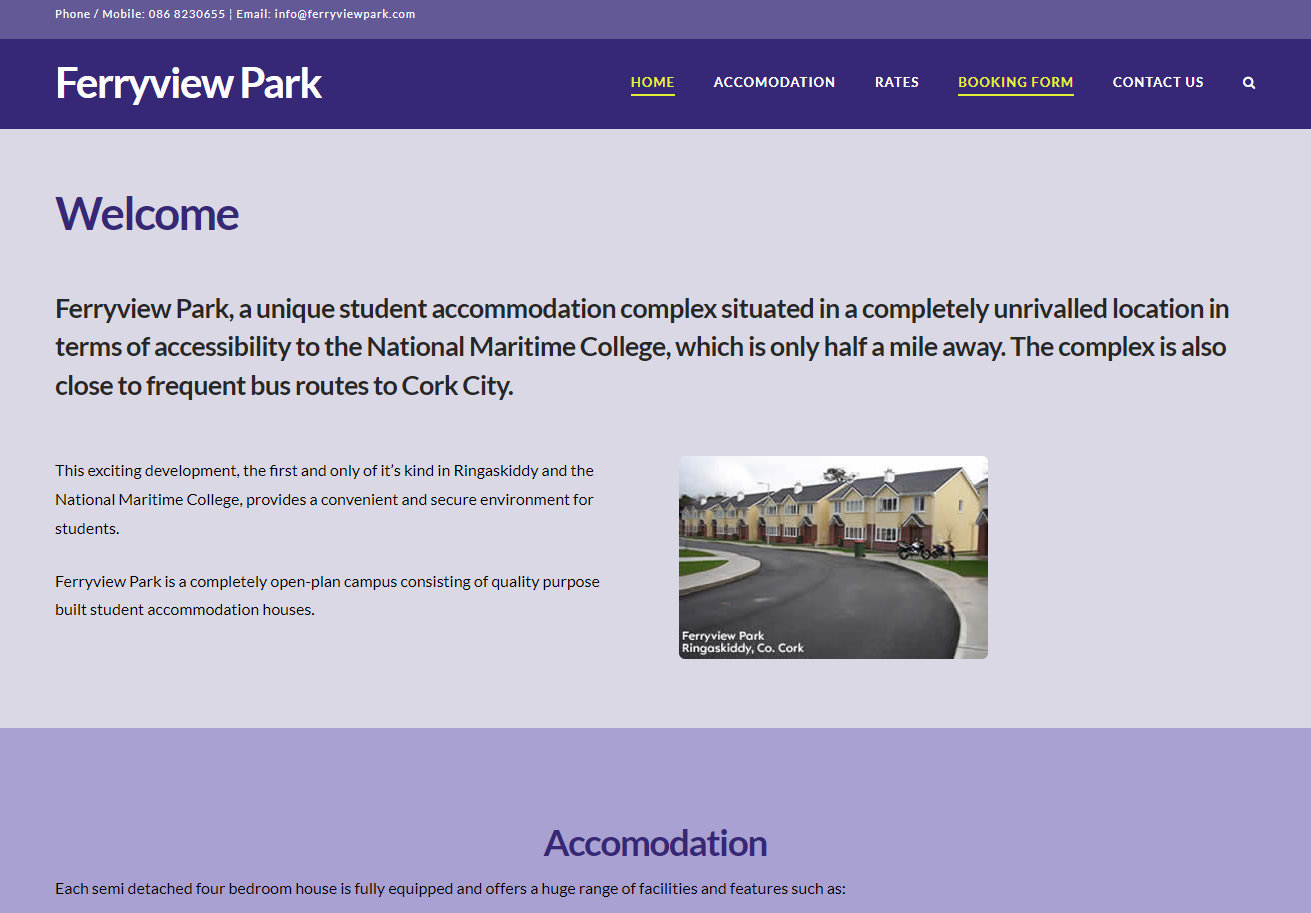Screen dimensions: 1311x913
Task: Go to the HOME menu item
Action: point(652,82)
